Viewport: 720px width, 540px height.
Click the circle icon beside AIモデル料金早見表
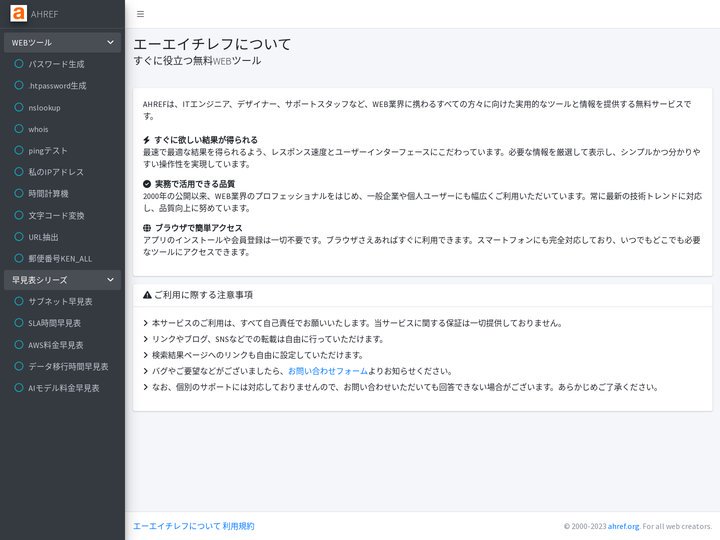pyautogui.click(x=19, y=388)
